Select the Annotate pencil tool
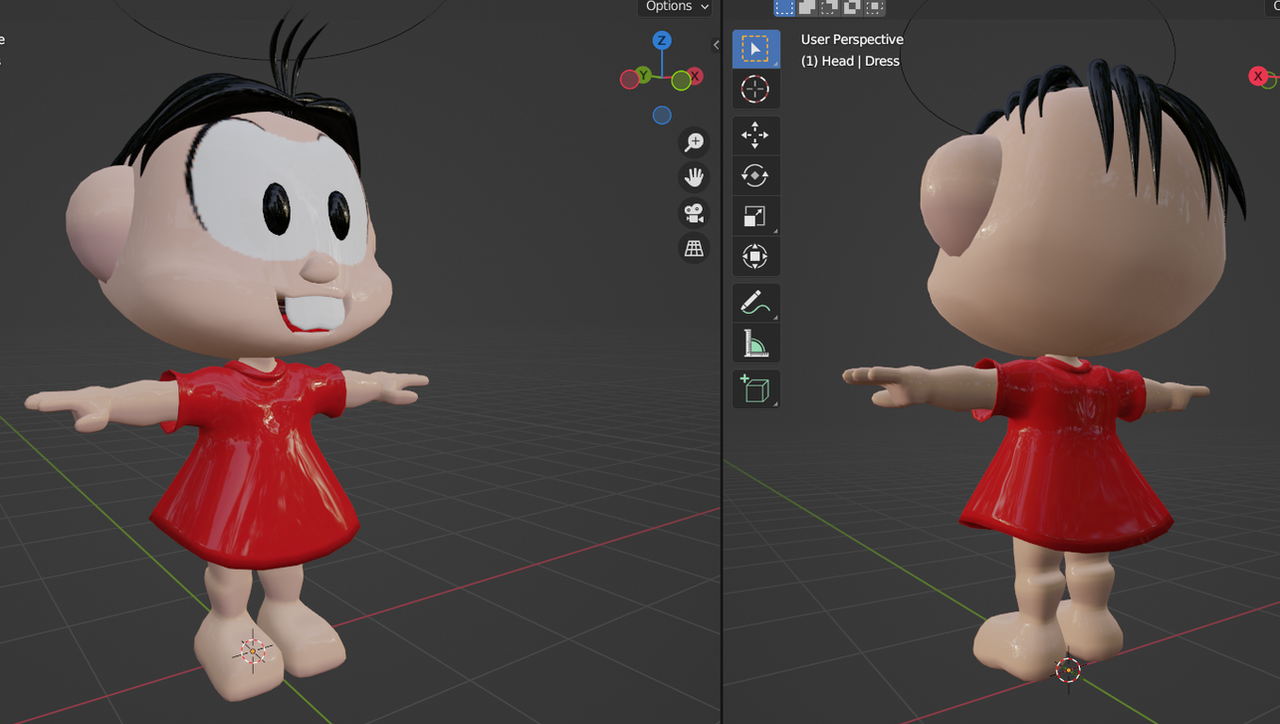The width and height of the screenshot is (1280, 724). [755, 302]
